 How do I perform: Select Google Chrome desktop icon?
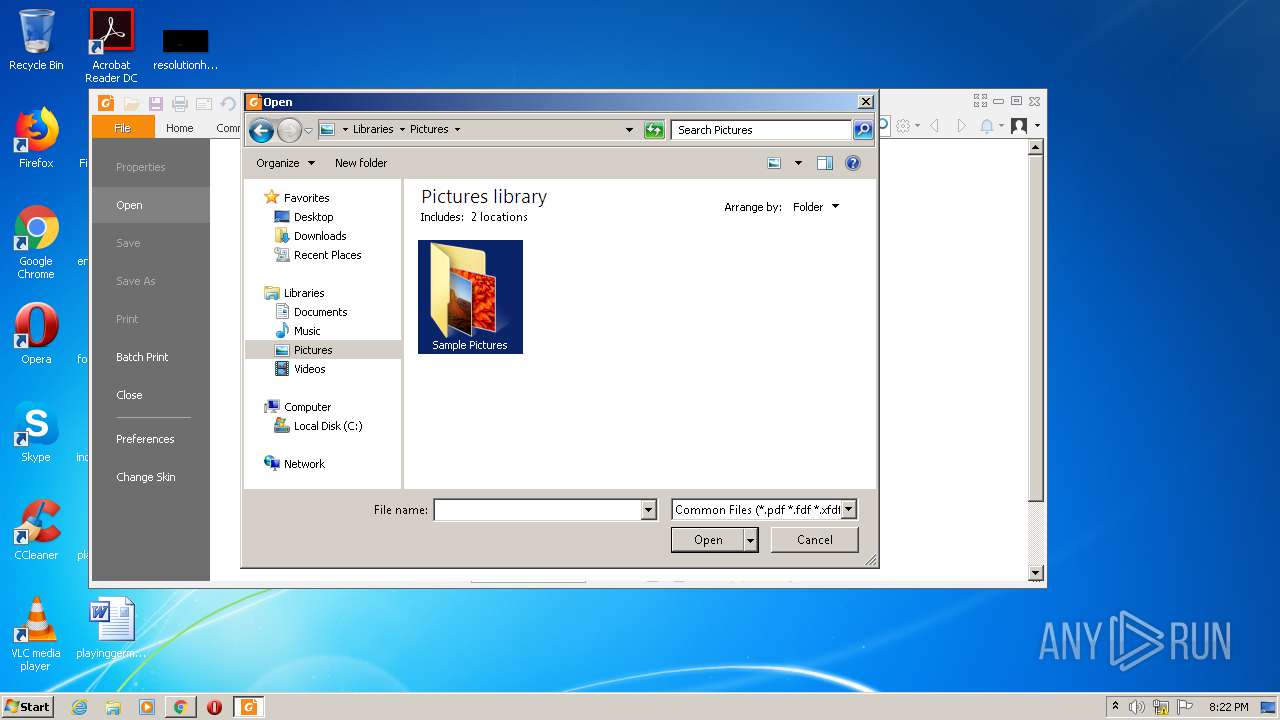(36, 243)
